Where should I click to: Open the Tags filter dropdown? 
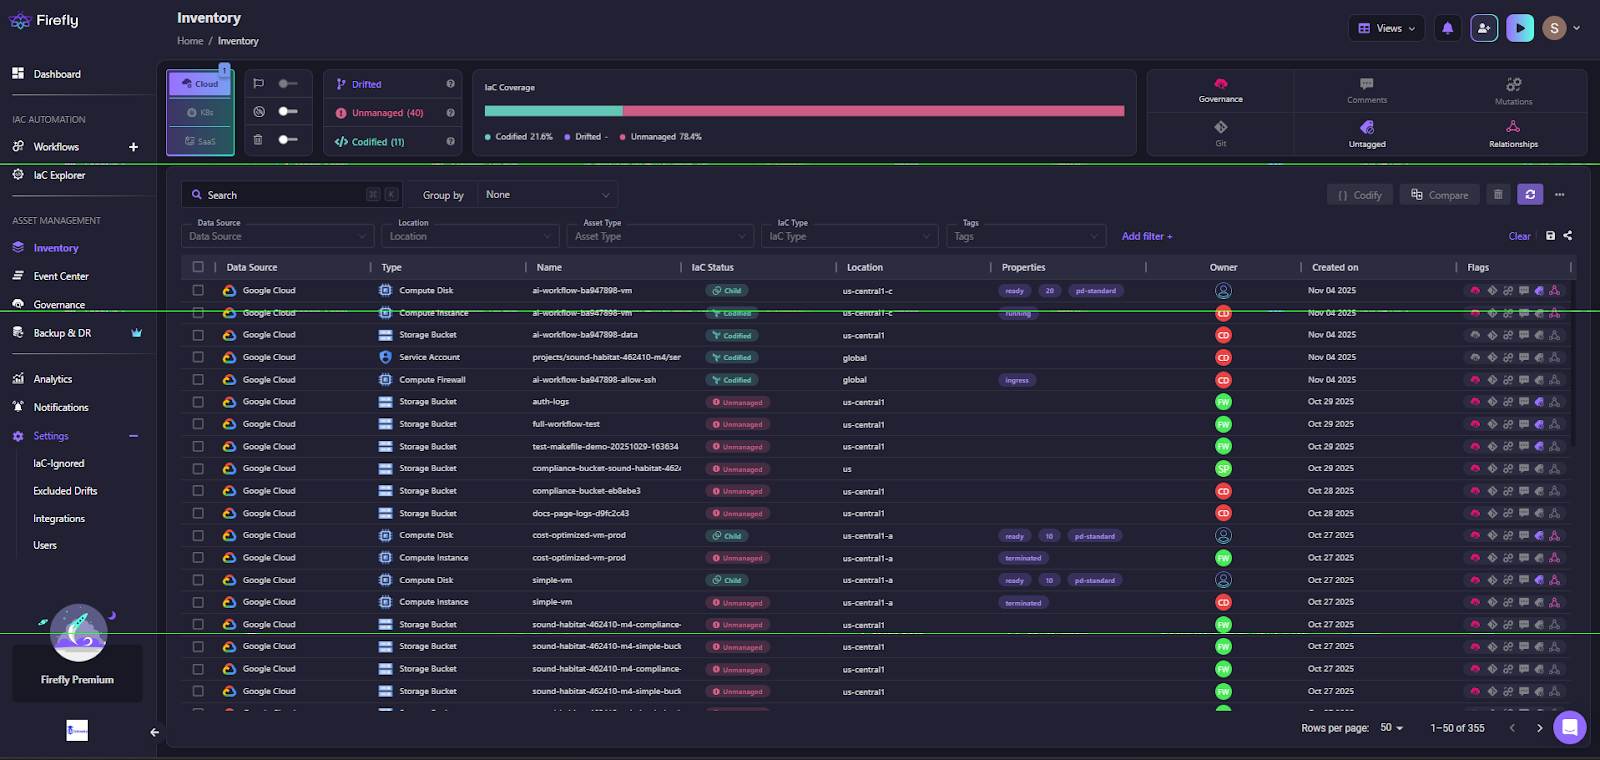tap(1028, 236)
